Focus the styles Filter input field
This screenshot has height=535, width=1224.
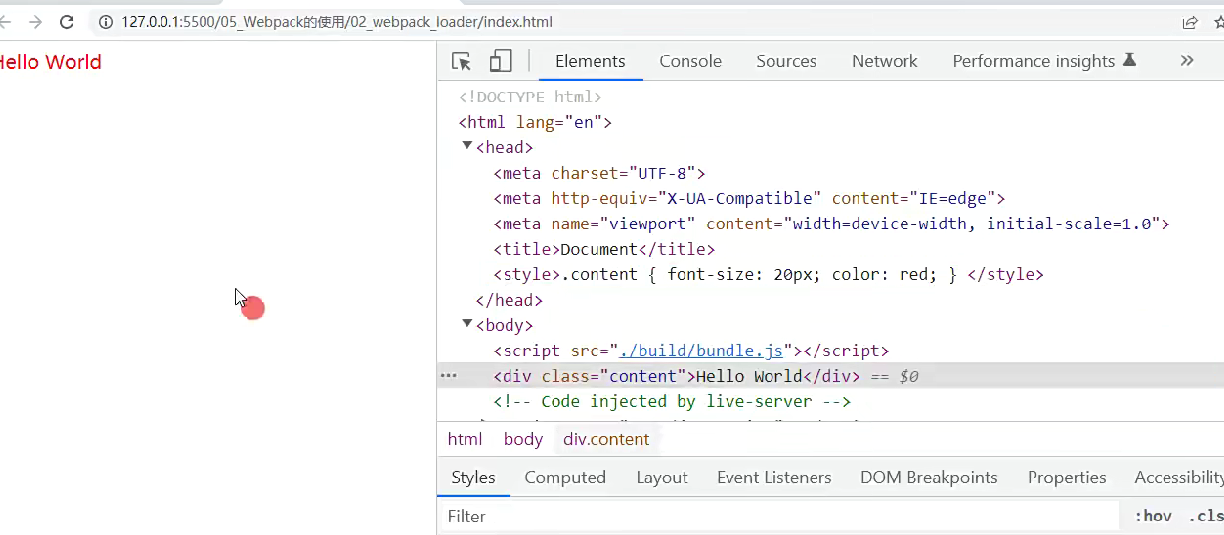(x=778, y=516)
